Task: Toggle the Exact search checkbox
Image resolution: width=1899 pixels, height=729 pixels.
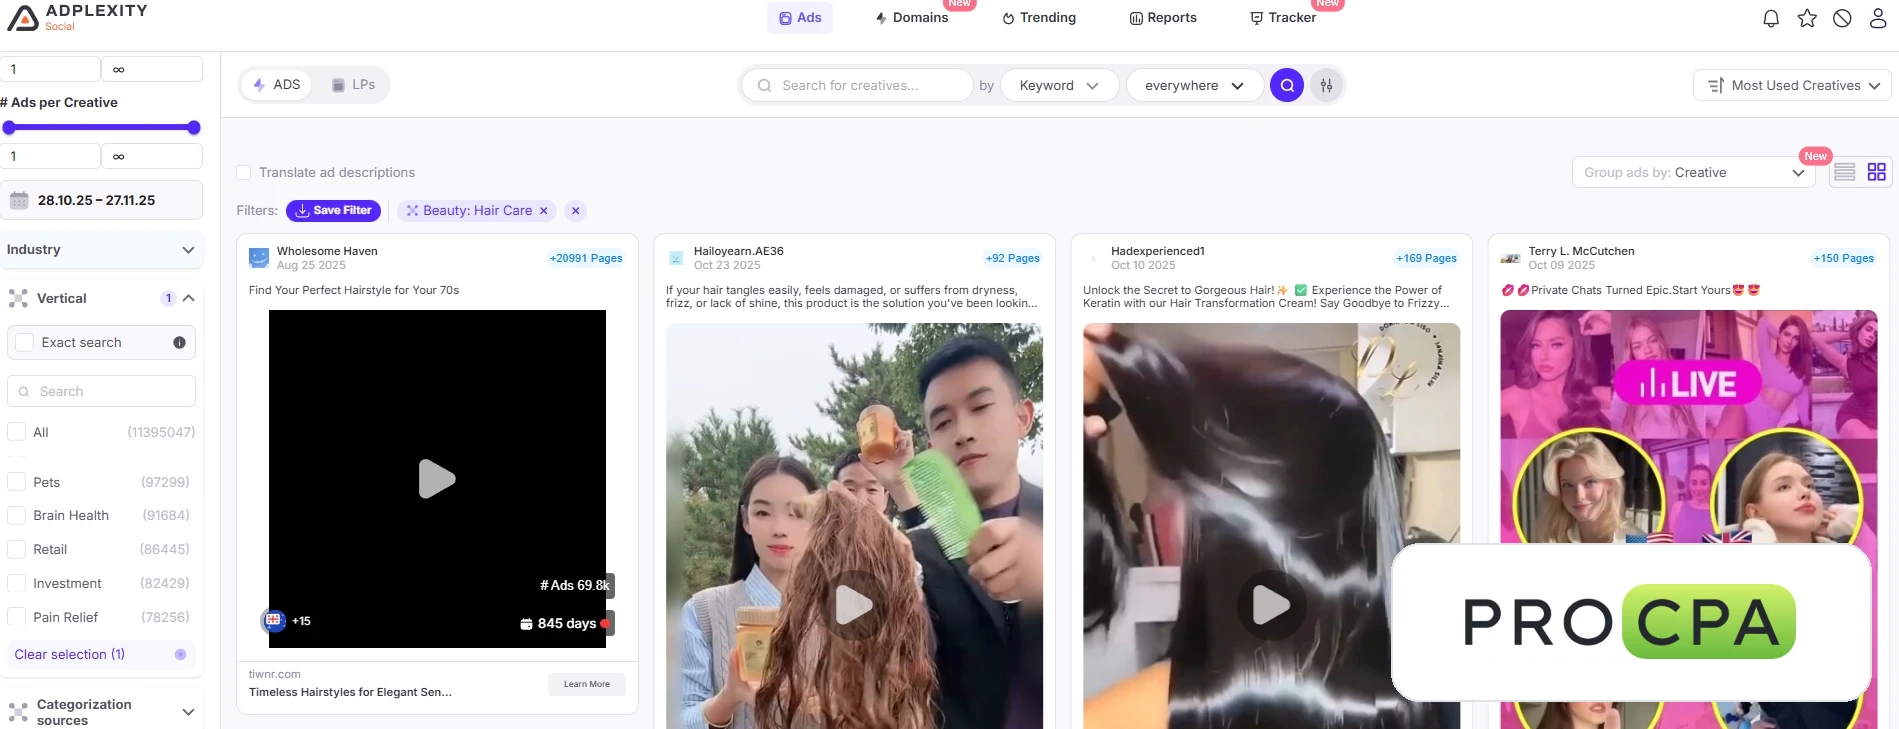Action: click(x=25, y=342)
